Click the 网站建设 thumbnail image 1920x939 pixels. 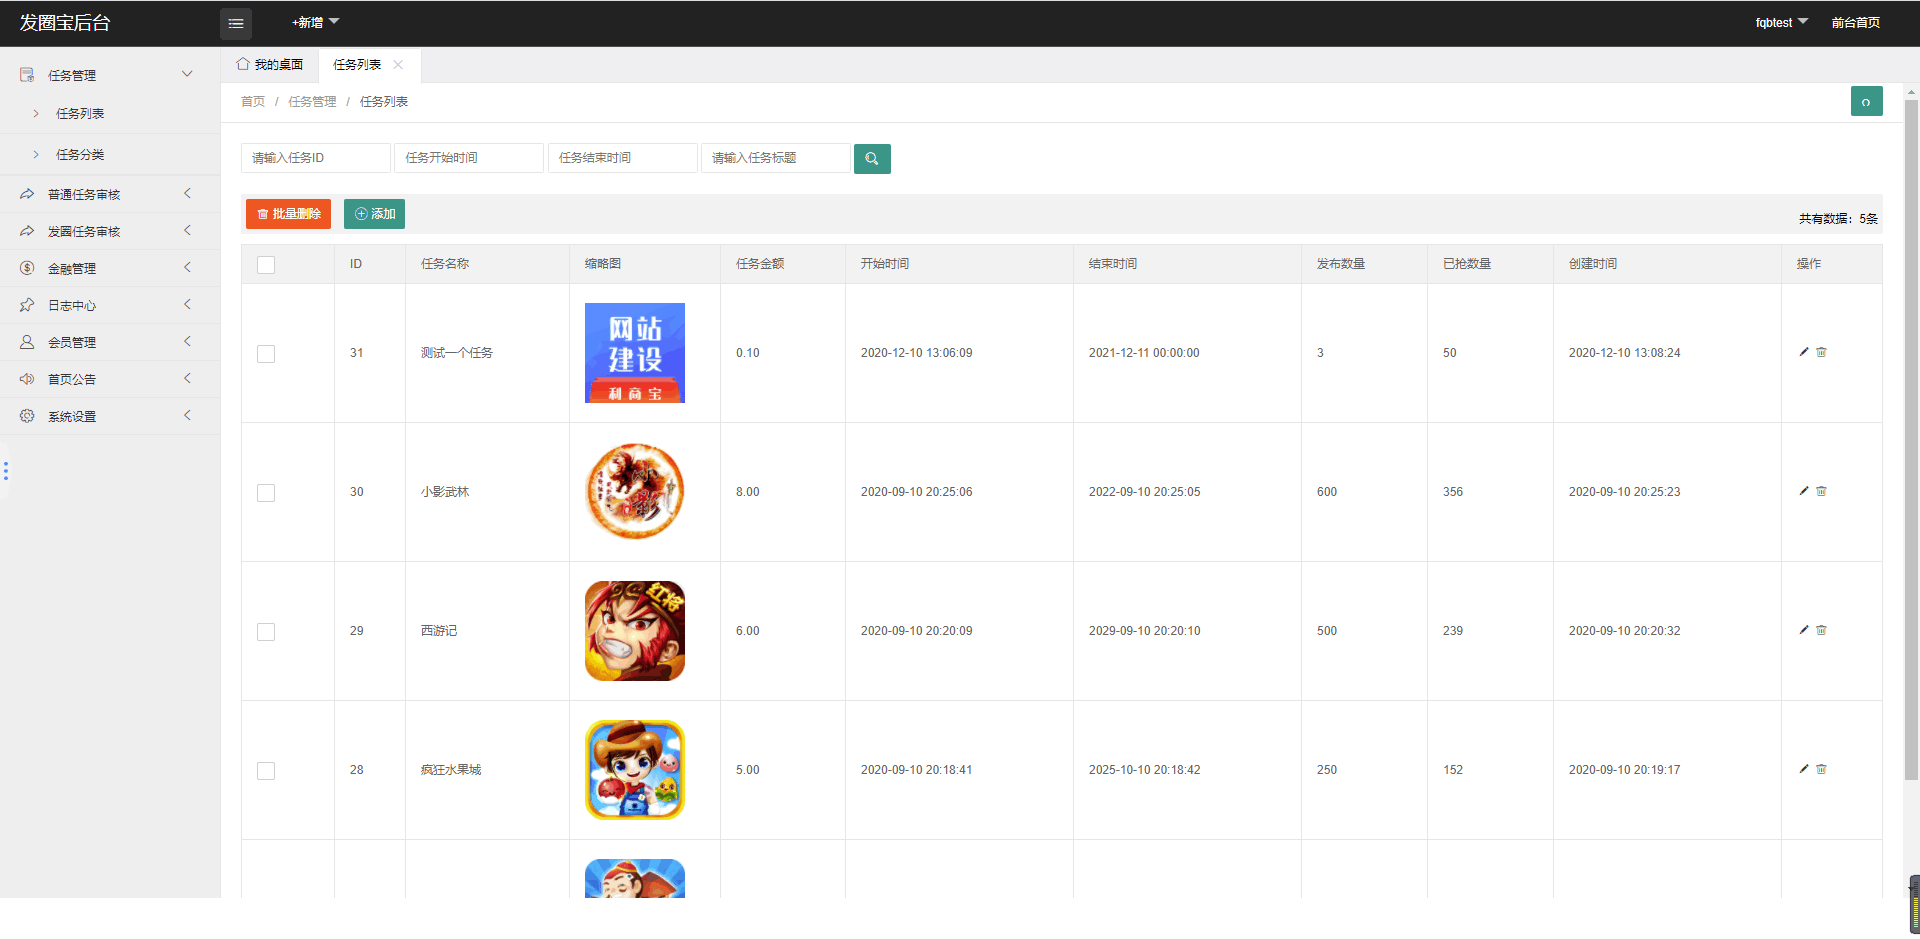[x=635, y=353]
